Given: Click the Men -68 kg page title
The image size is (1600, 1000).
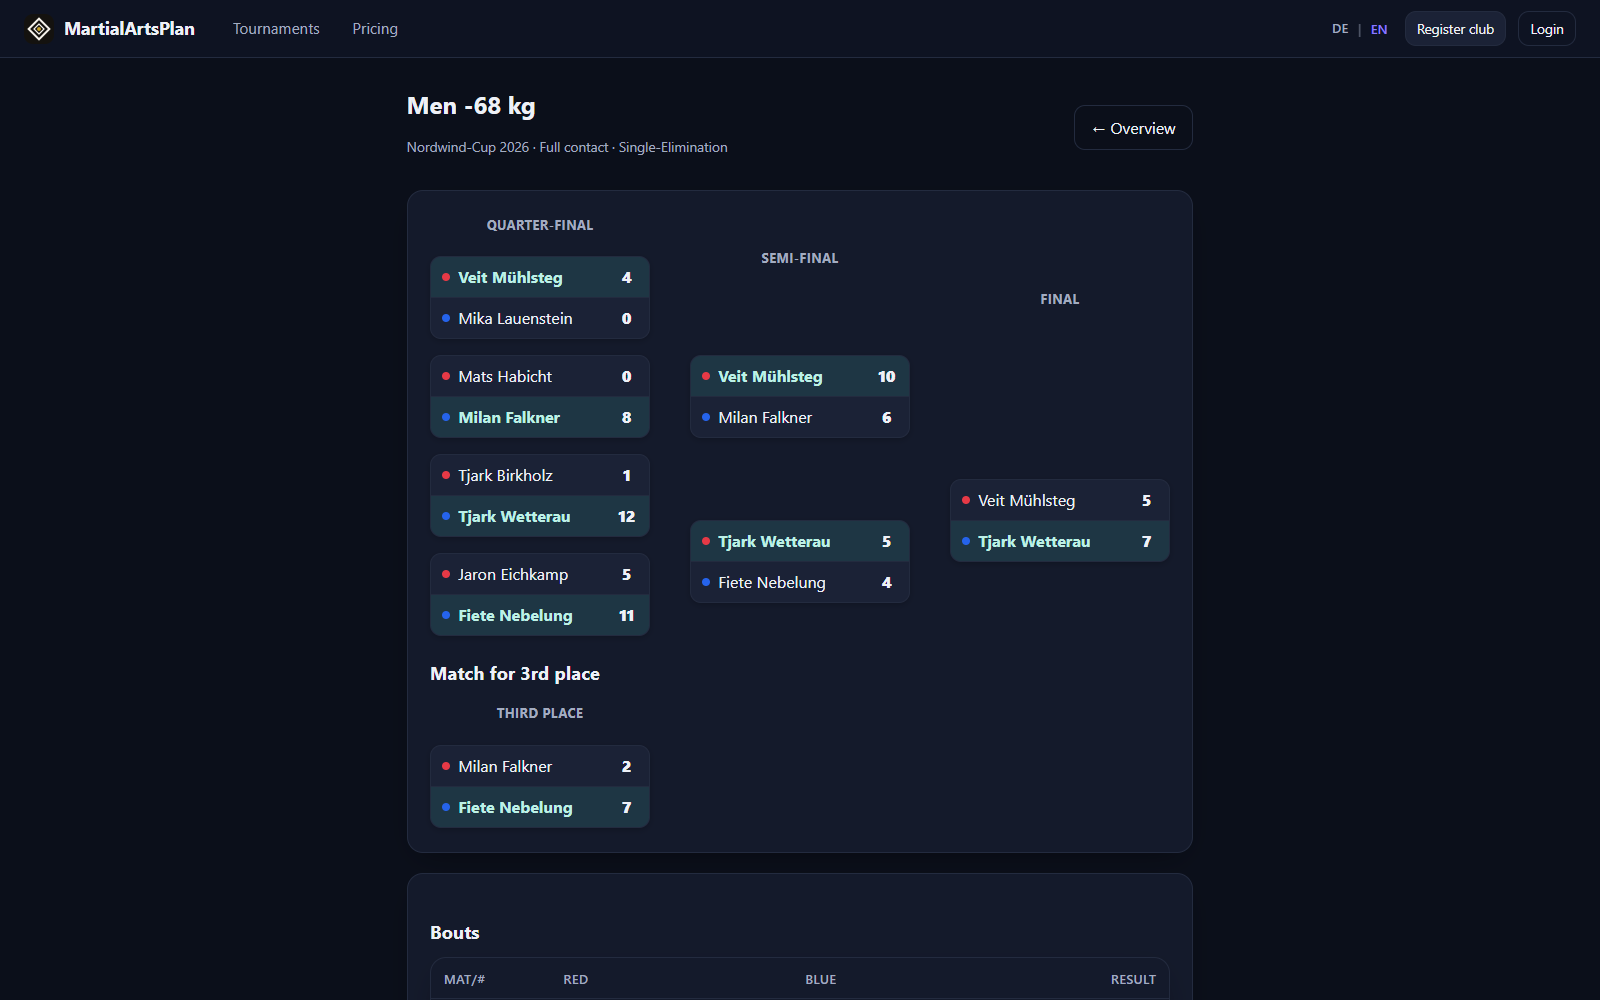Looking at the screenshot, I should tap(471, 106).
